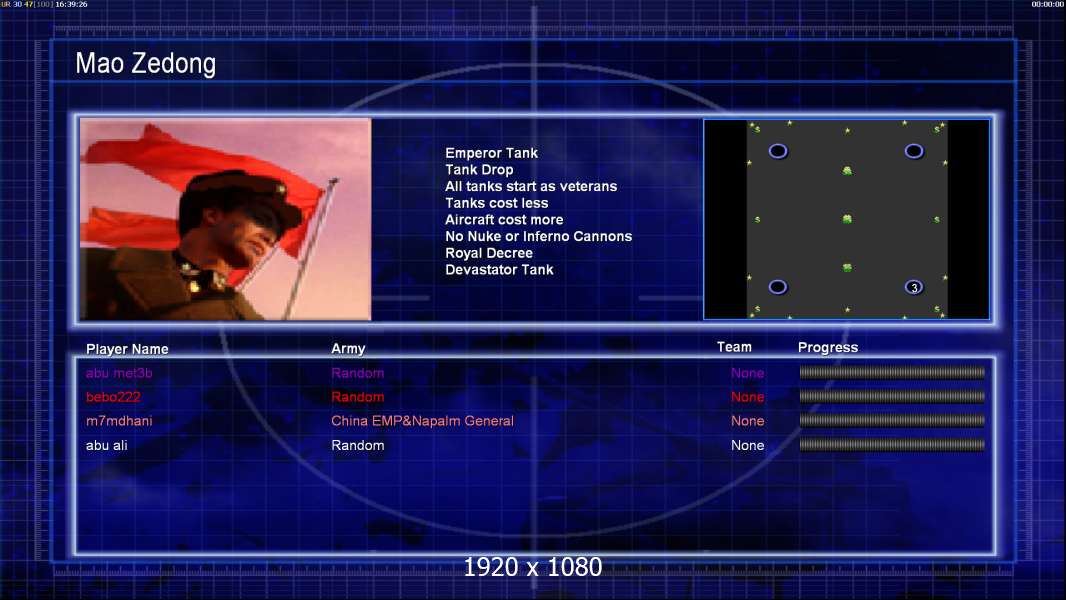Click the map preview thumbnail
Viewport: 1066px width, 600px height.
846,219
